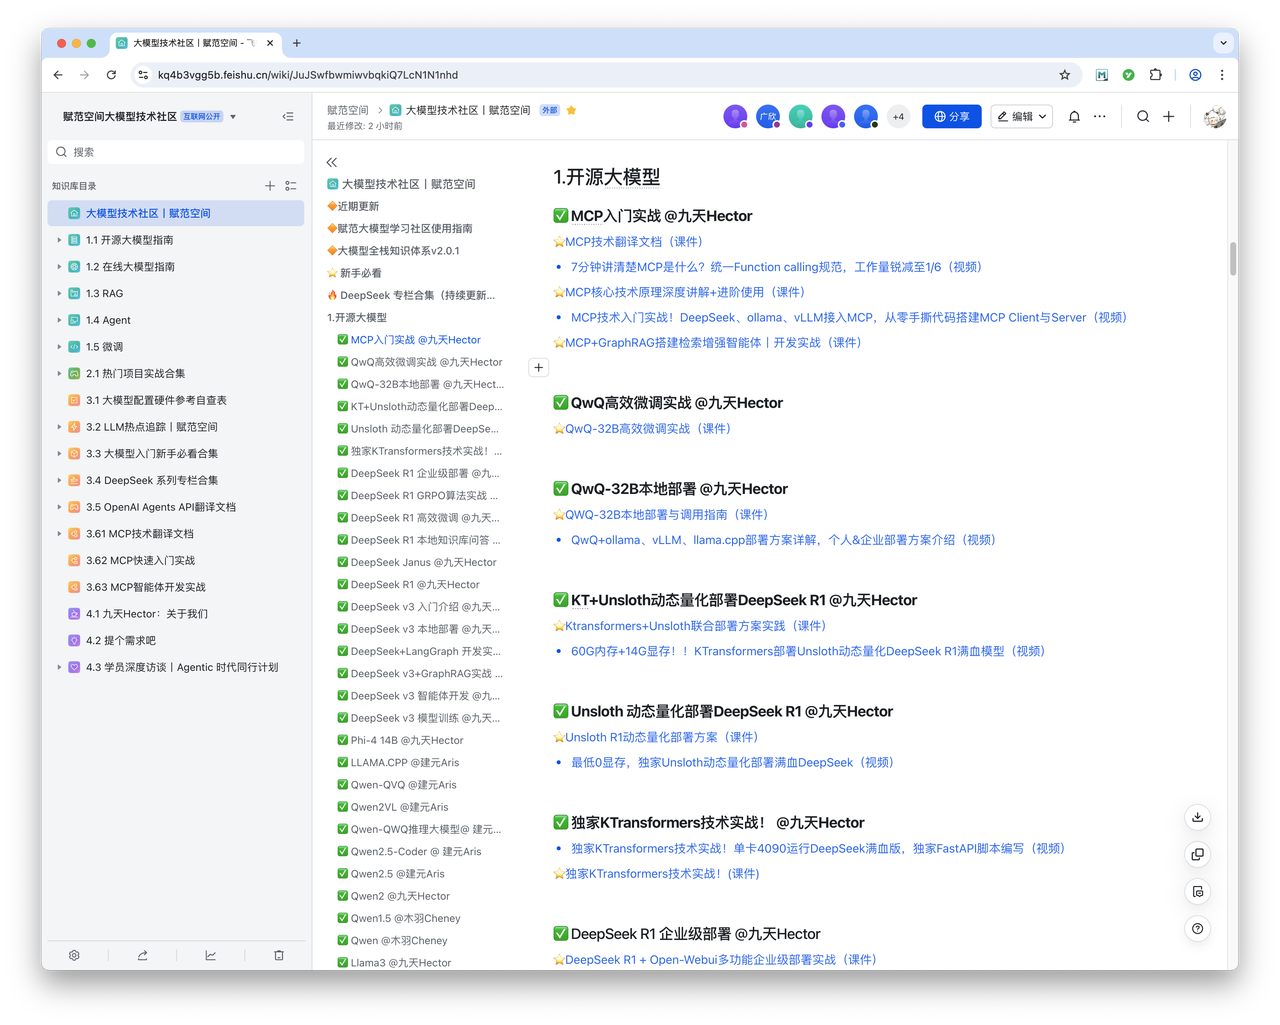Click the 赋范空间 breadcrumb link

coord(348,110)
